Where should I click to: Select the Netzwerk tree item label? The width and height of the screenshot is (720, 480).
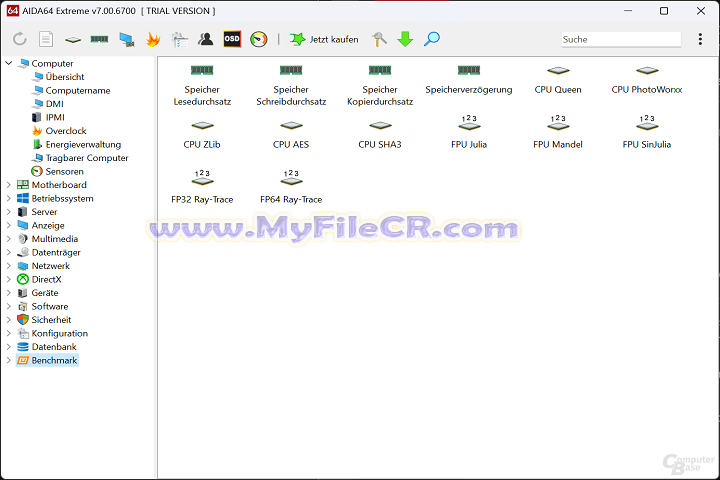coord(51,266)
